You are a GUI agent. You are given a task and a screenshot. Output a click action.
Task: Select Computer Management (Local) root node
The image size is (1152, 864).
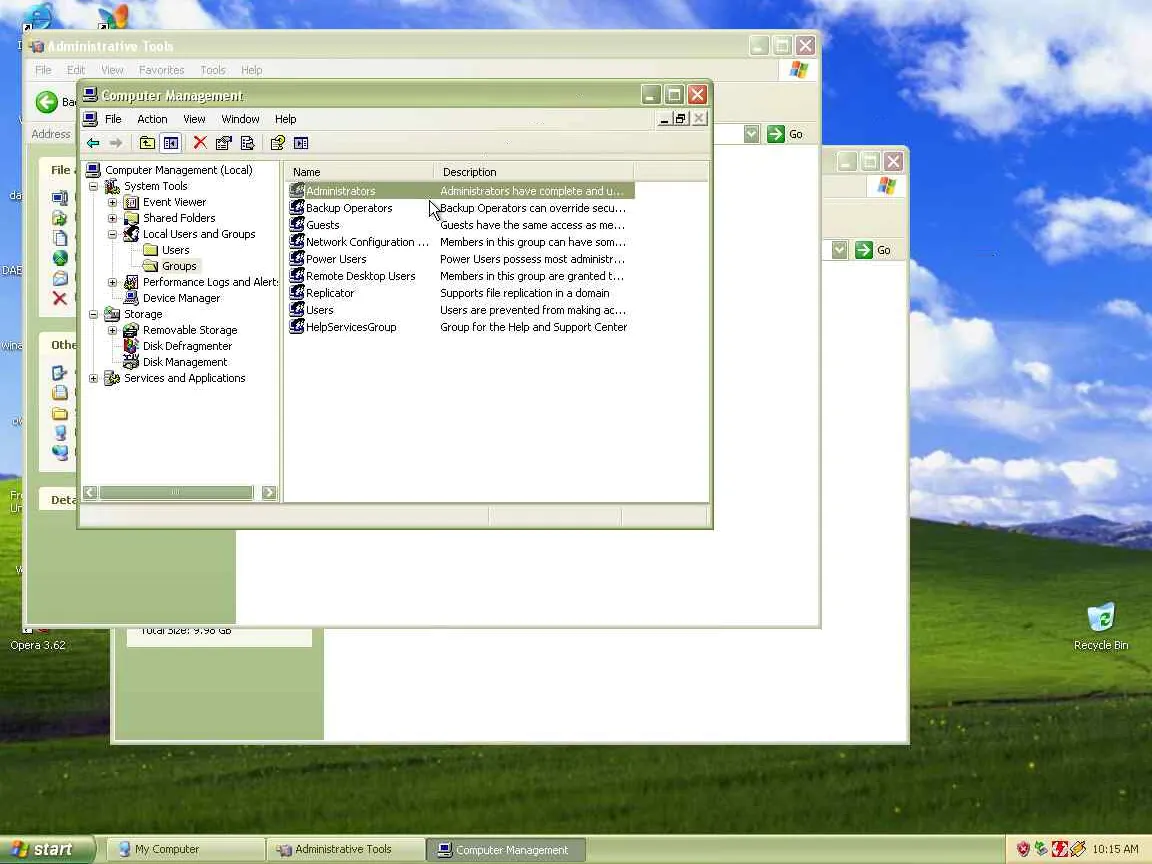click(179, 170)
